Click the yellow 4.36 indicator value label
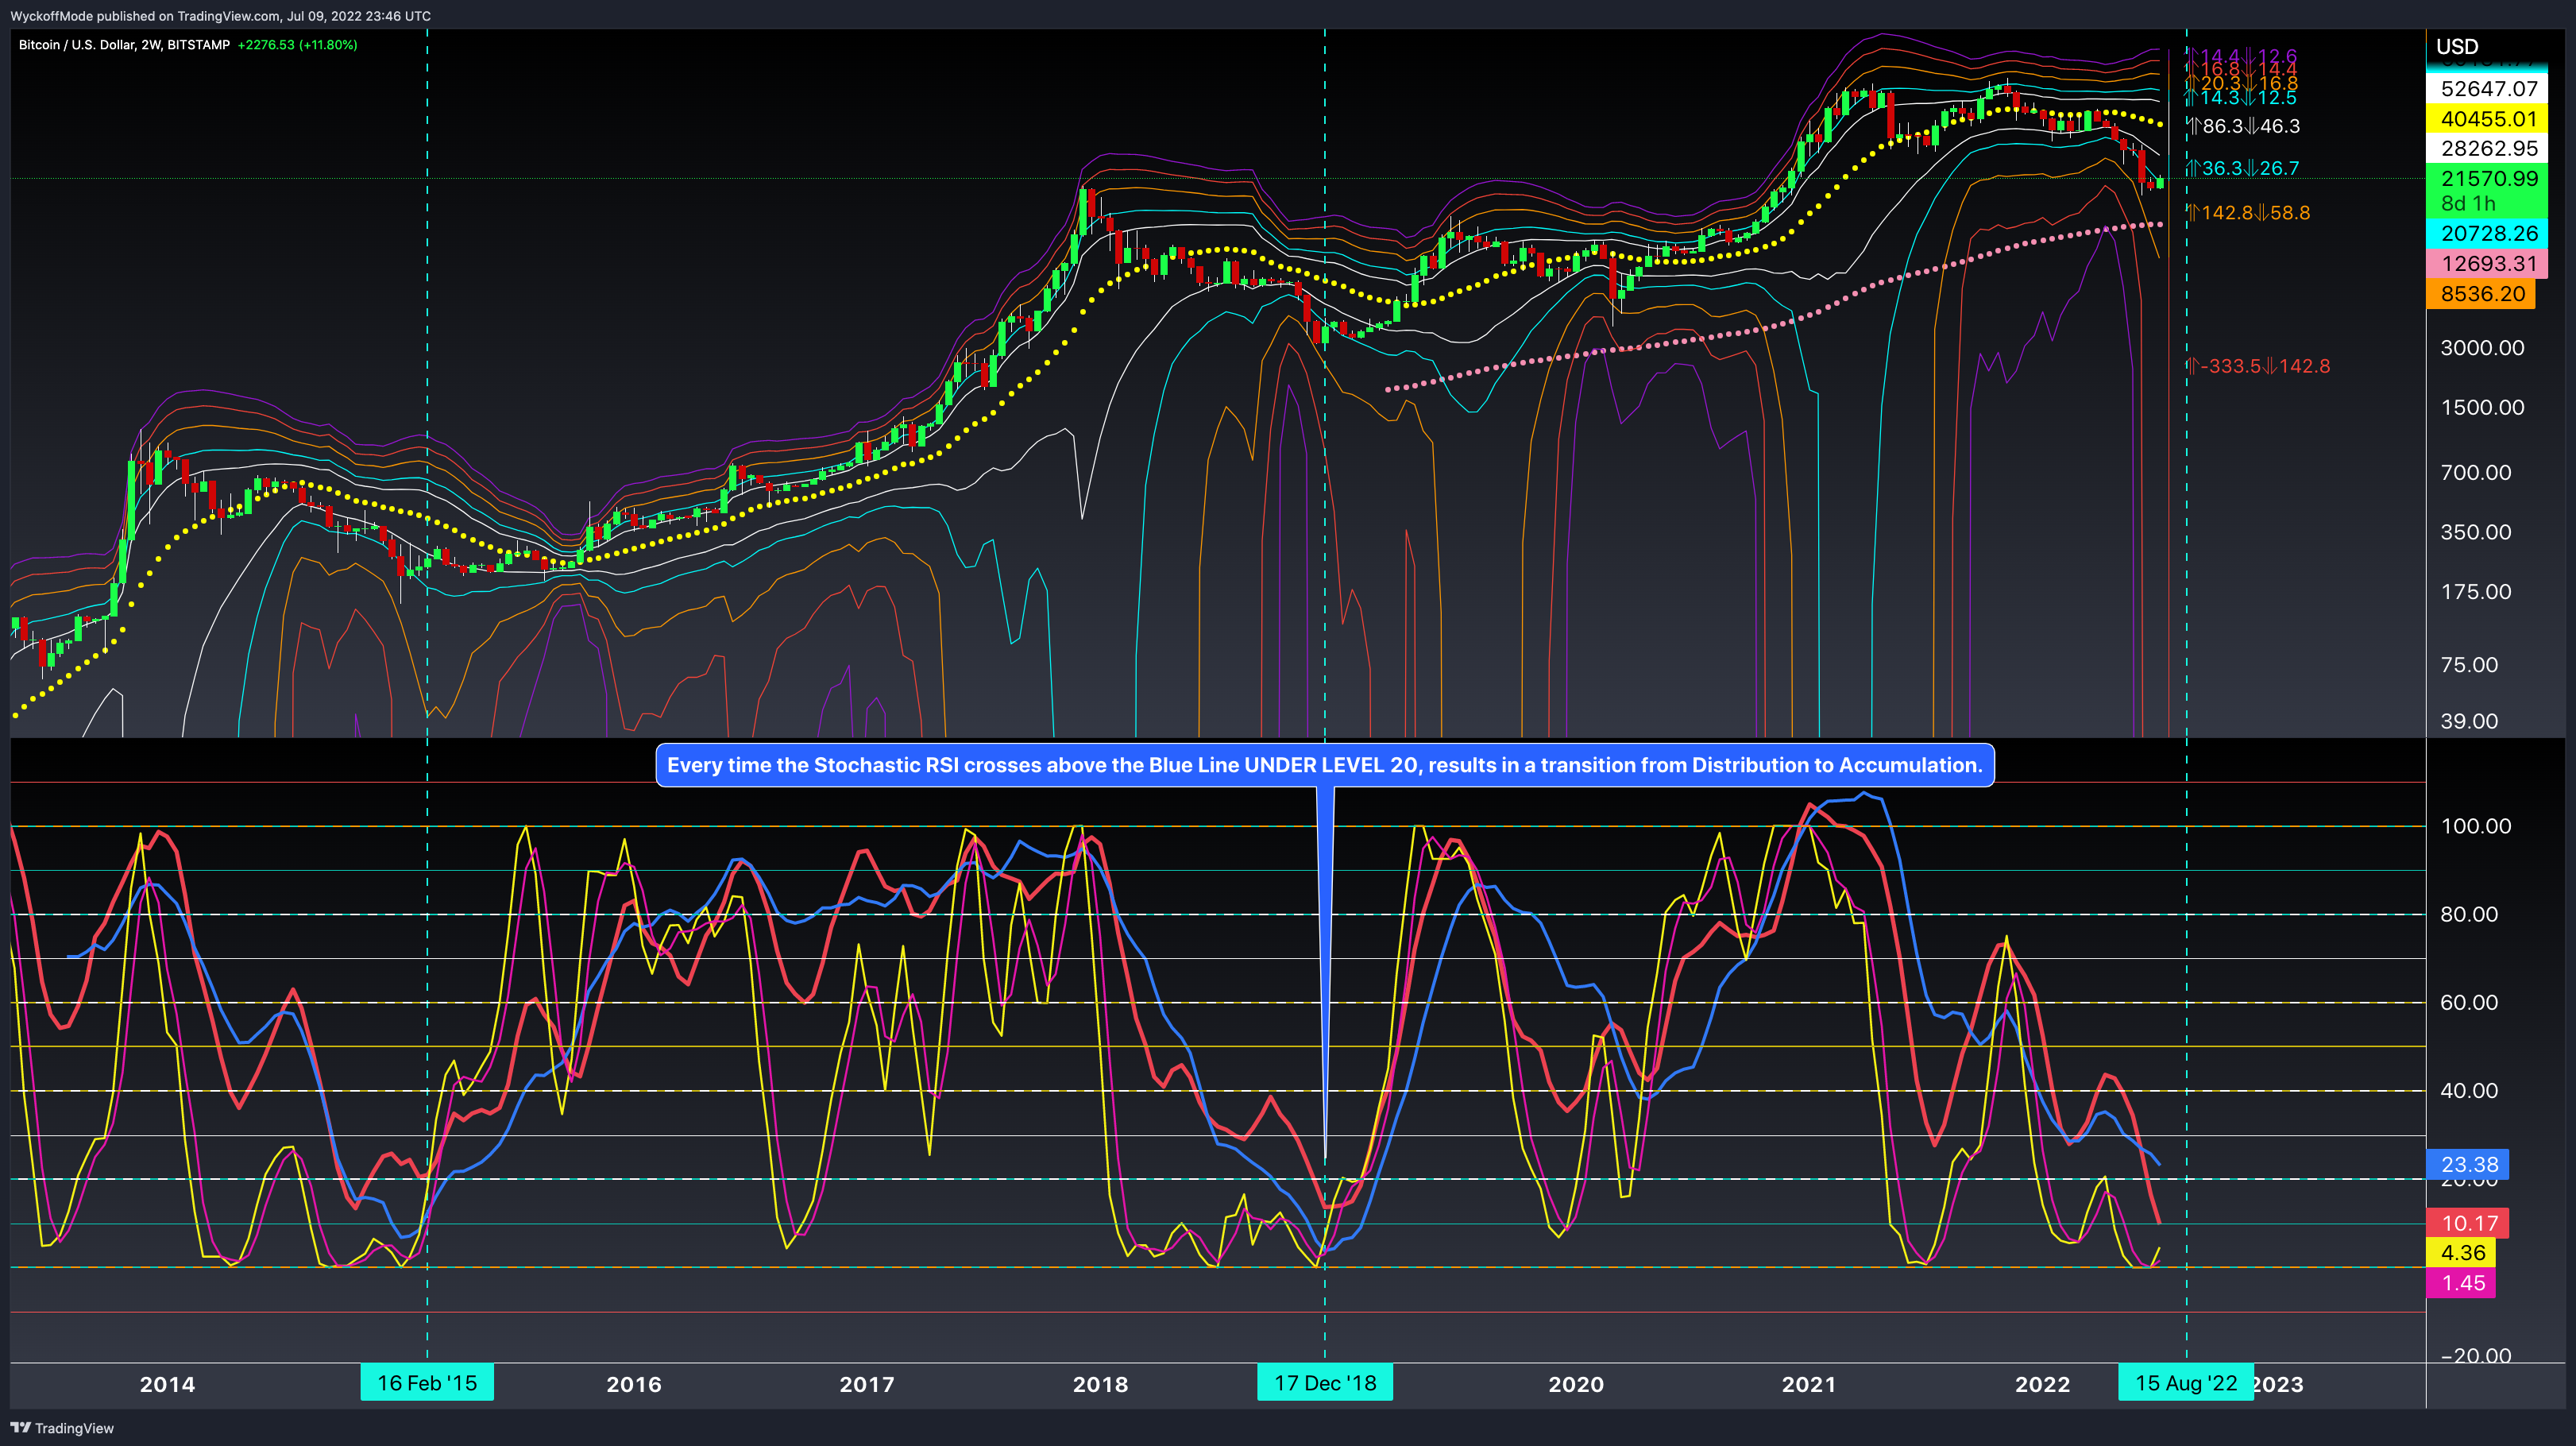The image size is (2576, 1446). pyautogui.click(x=2462, y=1253)
